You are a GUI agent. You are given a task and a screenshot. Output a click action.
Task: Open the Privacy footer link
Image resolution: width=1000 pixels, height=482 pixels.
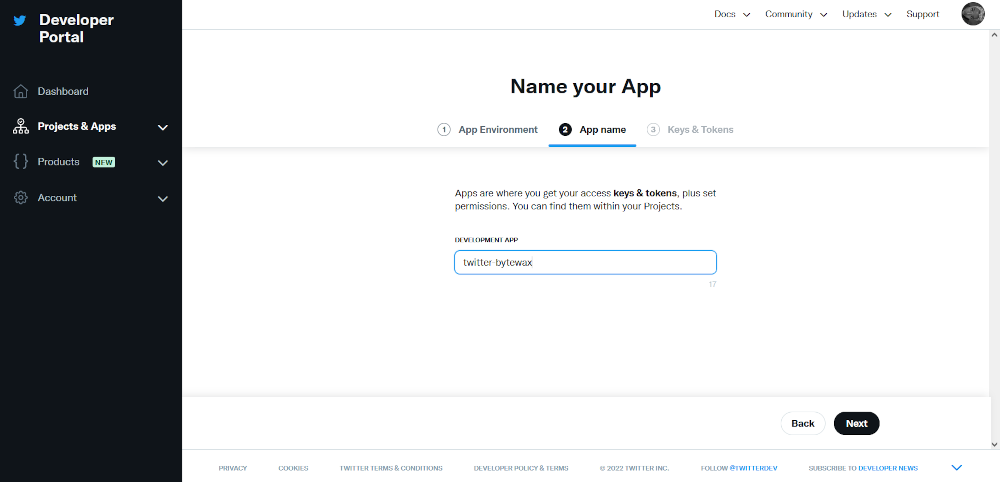(x=233, y=468)
